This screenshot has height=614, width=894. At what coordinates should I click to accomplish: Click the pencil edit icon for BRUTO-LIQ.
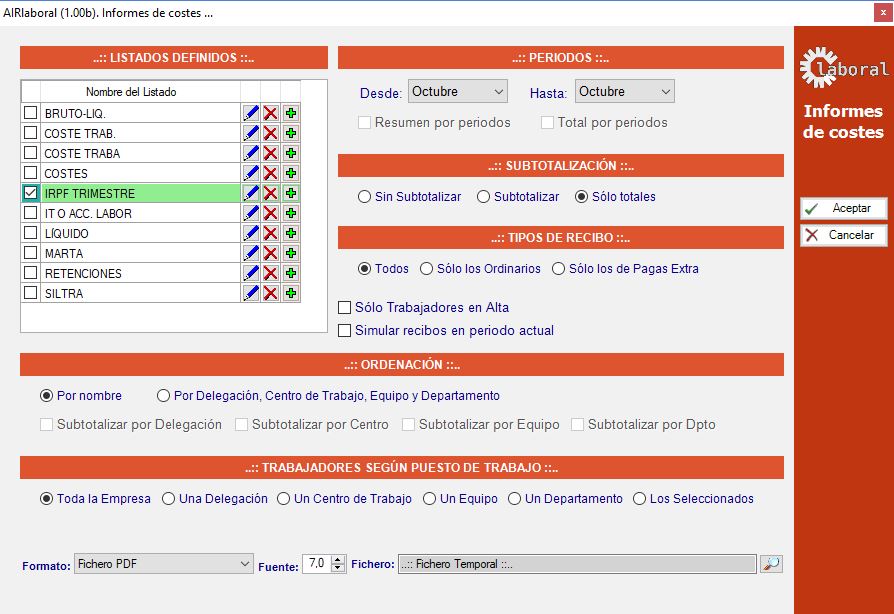click(x=250, y=114)
